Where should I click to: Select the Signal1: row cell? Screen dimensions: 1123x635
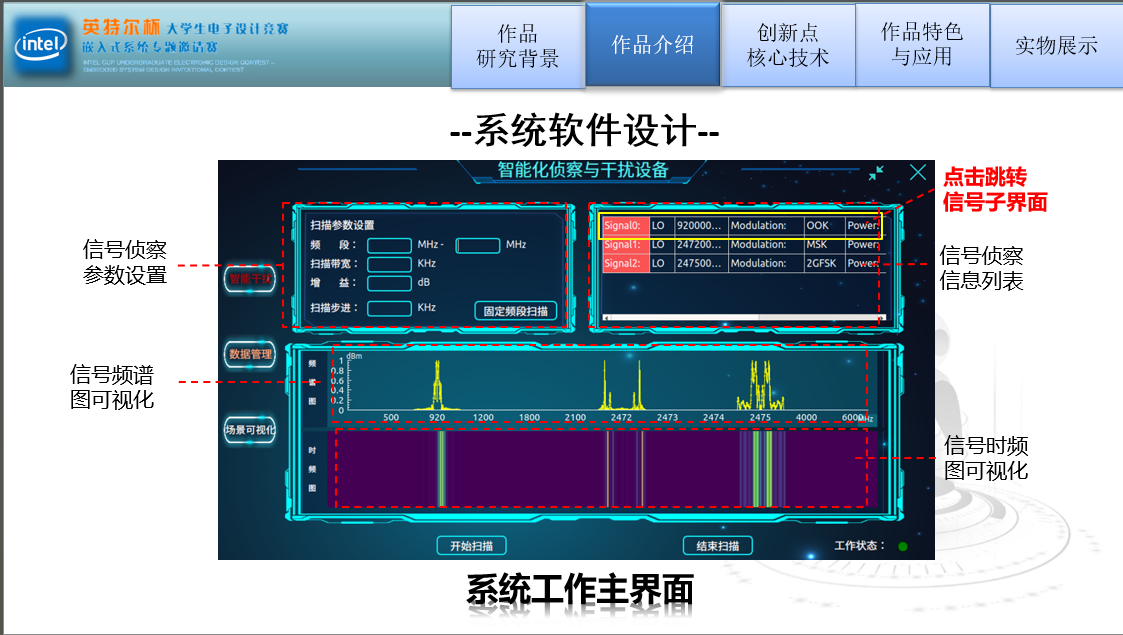pyautogui.click(x=625, y=244)
